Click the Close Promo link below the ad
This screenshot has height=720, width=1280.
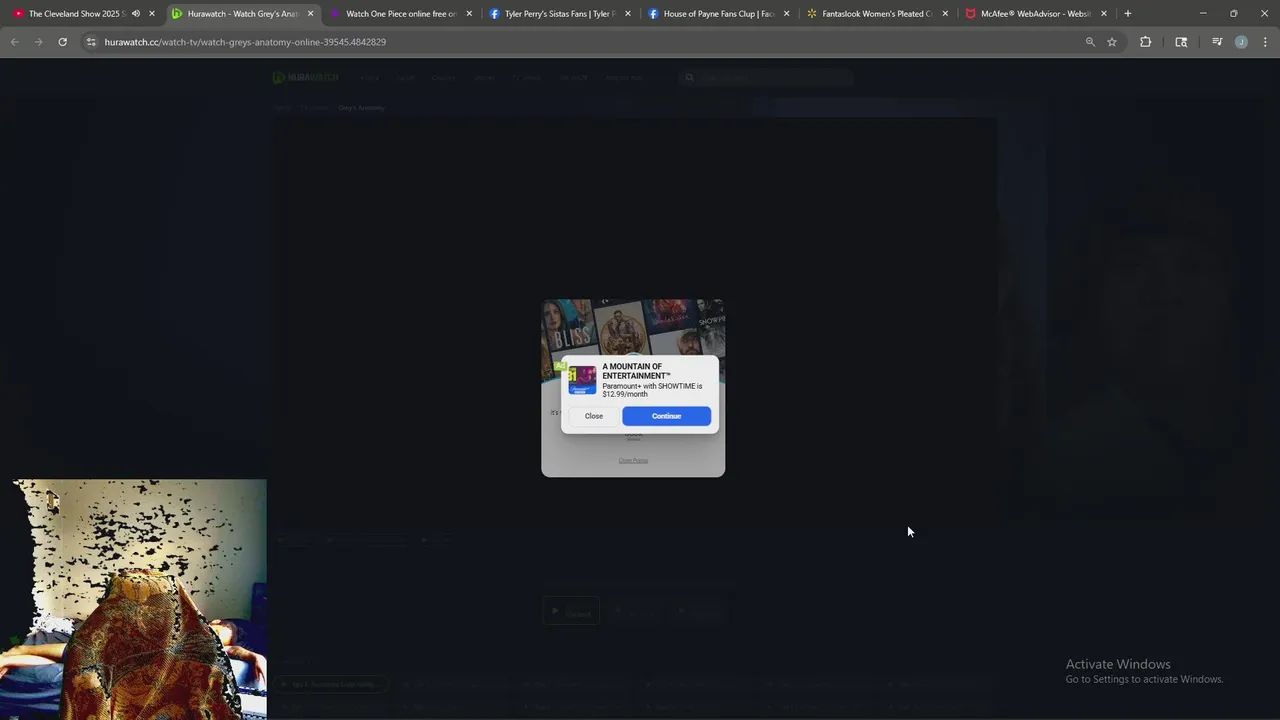pyautogui.click(x=633, y=461)
